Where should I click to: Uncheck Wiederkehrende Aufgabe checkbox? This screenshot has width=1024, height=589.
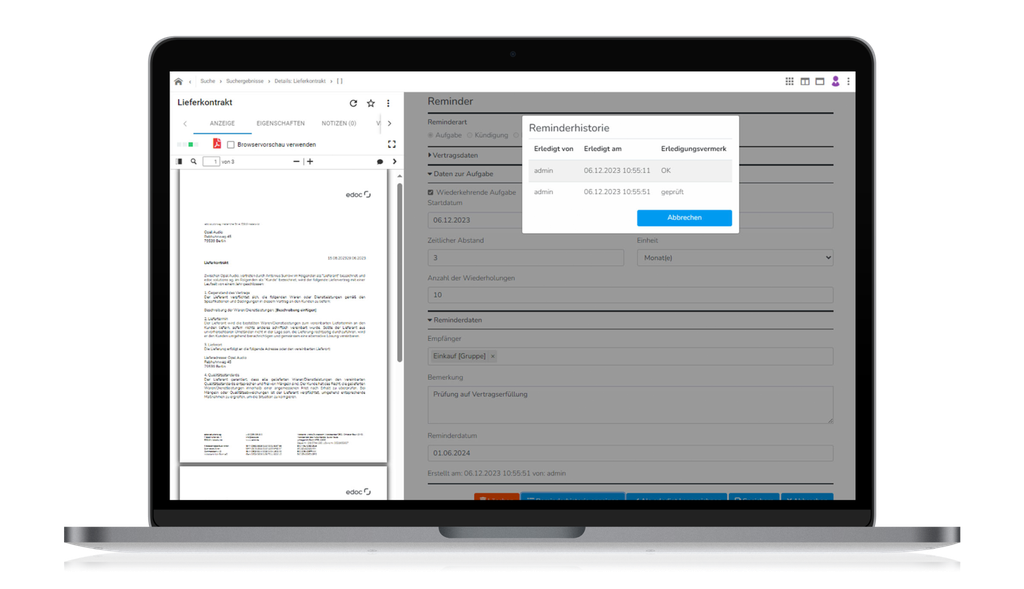(430, 193)
